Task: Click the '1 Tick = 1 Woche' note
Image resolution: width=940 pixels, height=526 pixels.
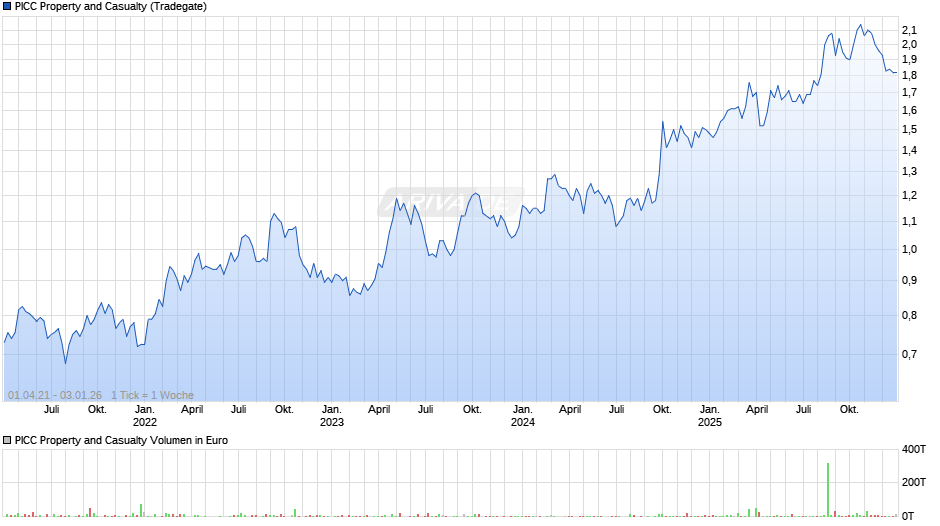Action: 152,395
